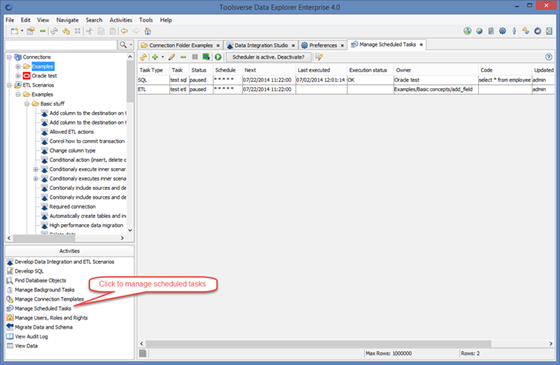Click the blue info icon at top right
Screen dimensions: 560x365
tap(514, 31)
